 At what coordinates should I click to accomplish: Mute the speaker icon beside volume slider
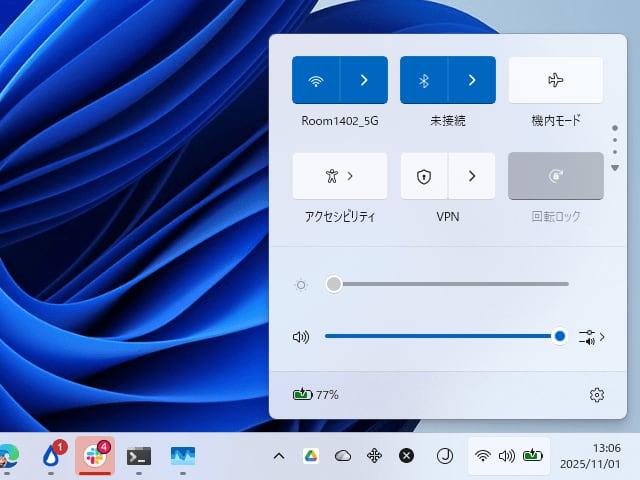(x=300, y=337)
